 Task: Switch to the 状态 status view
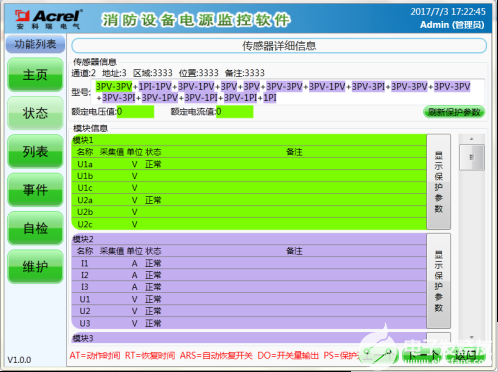pyautogui.click(x=35, y=113)
